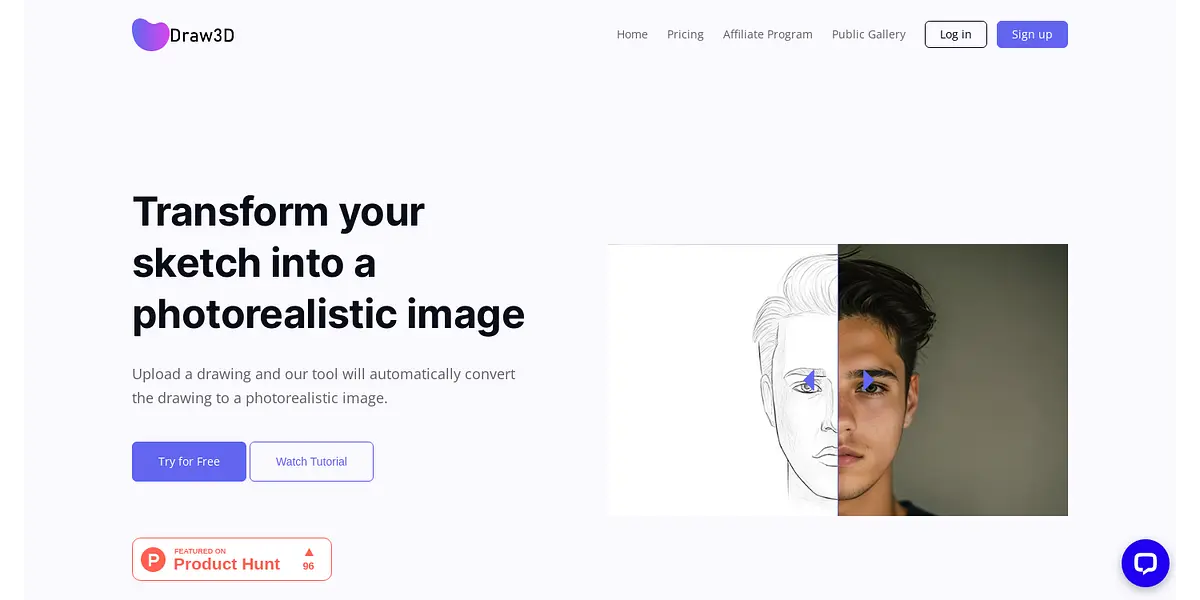Click the photorealistic half of face

tap(953, 380)
